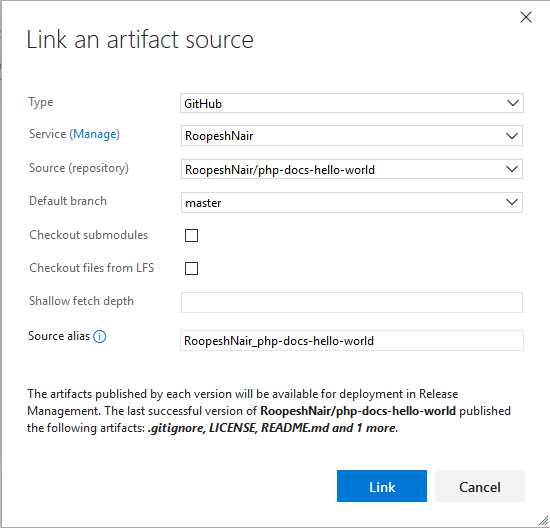Click the 'Source (repository)' label
The width and height of the screenshot is (550, 528).
click(x=79, y=168)
